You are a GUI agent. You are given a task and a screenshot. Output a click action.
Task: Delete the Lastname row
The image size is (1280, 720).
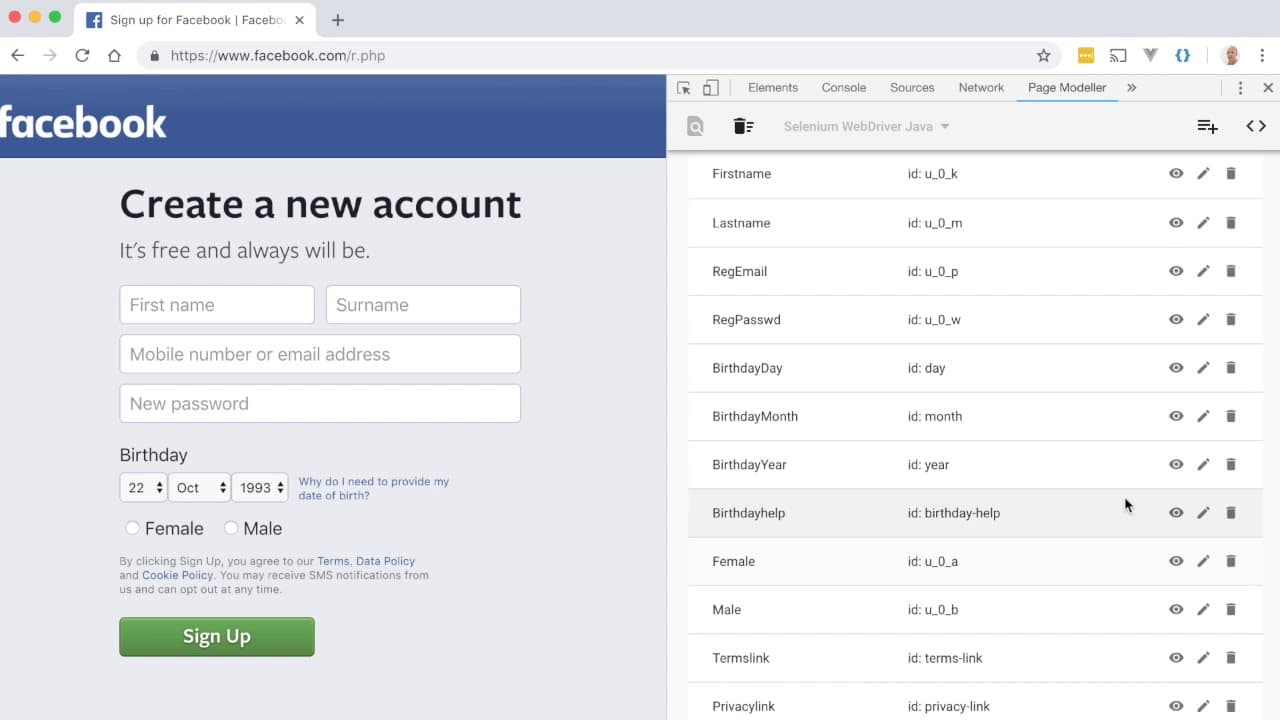1231,222
